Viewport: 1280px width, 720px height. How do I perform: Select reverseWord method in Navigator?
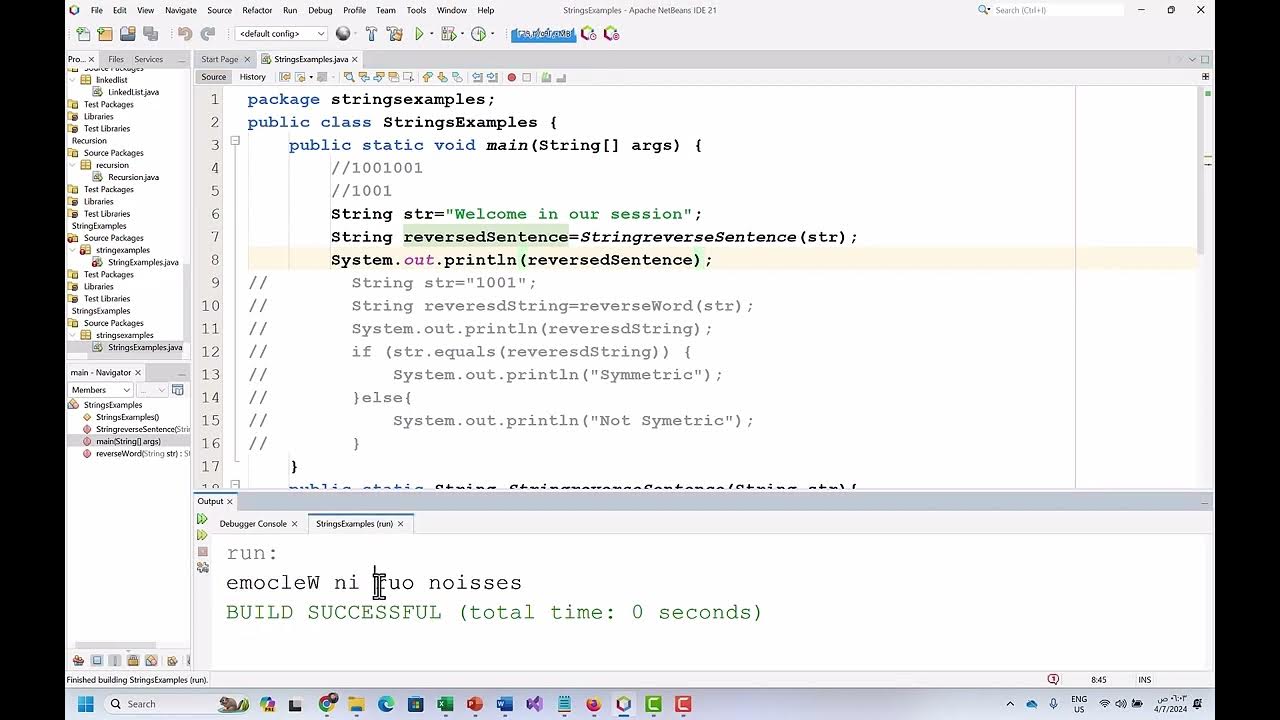pyautogui.click(x=139, y=454)
